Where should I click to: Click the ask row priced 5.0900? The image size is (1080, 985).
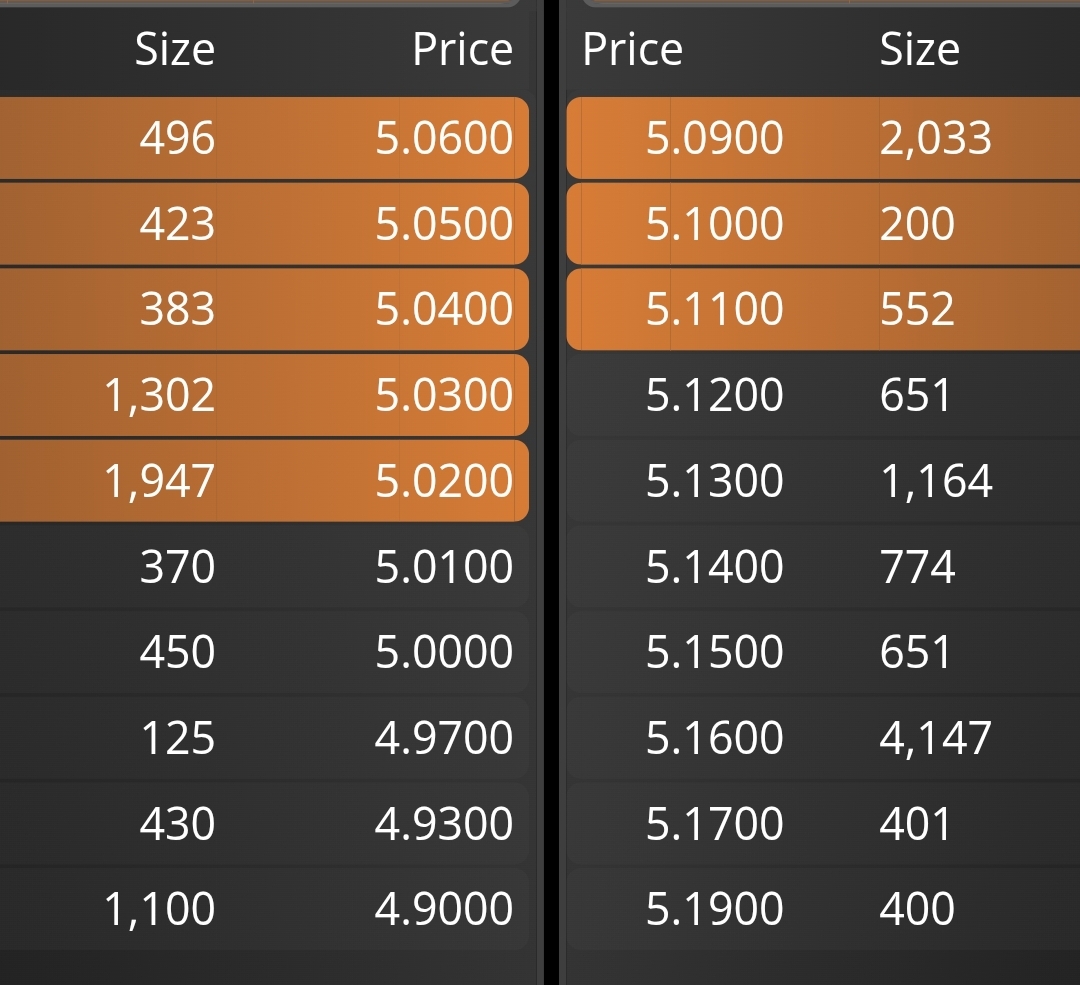coord(823,138)
